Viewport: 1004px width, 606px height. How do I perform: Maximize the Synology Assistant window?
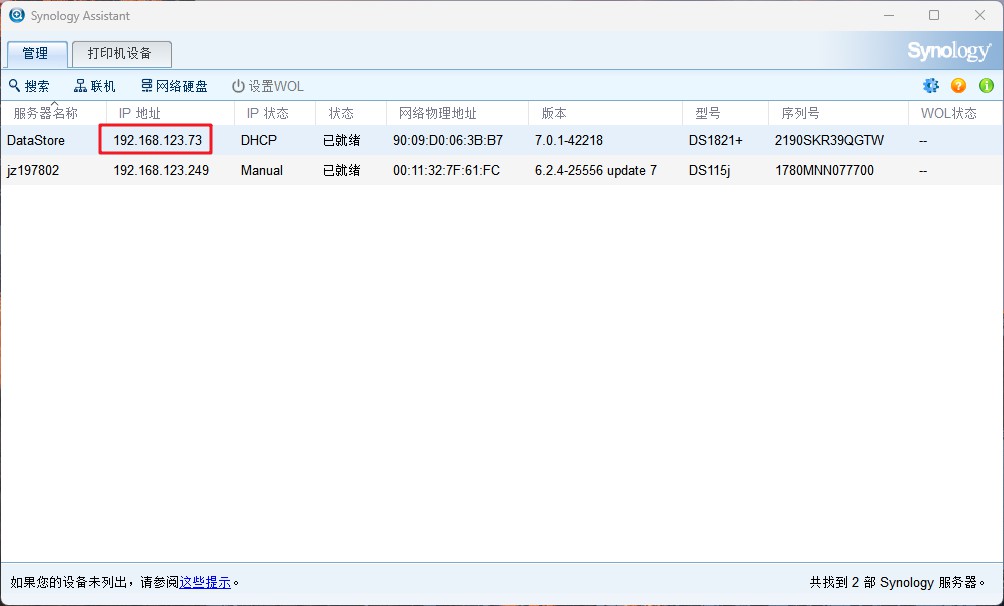pos(934,15)
